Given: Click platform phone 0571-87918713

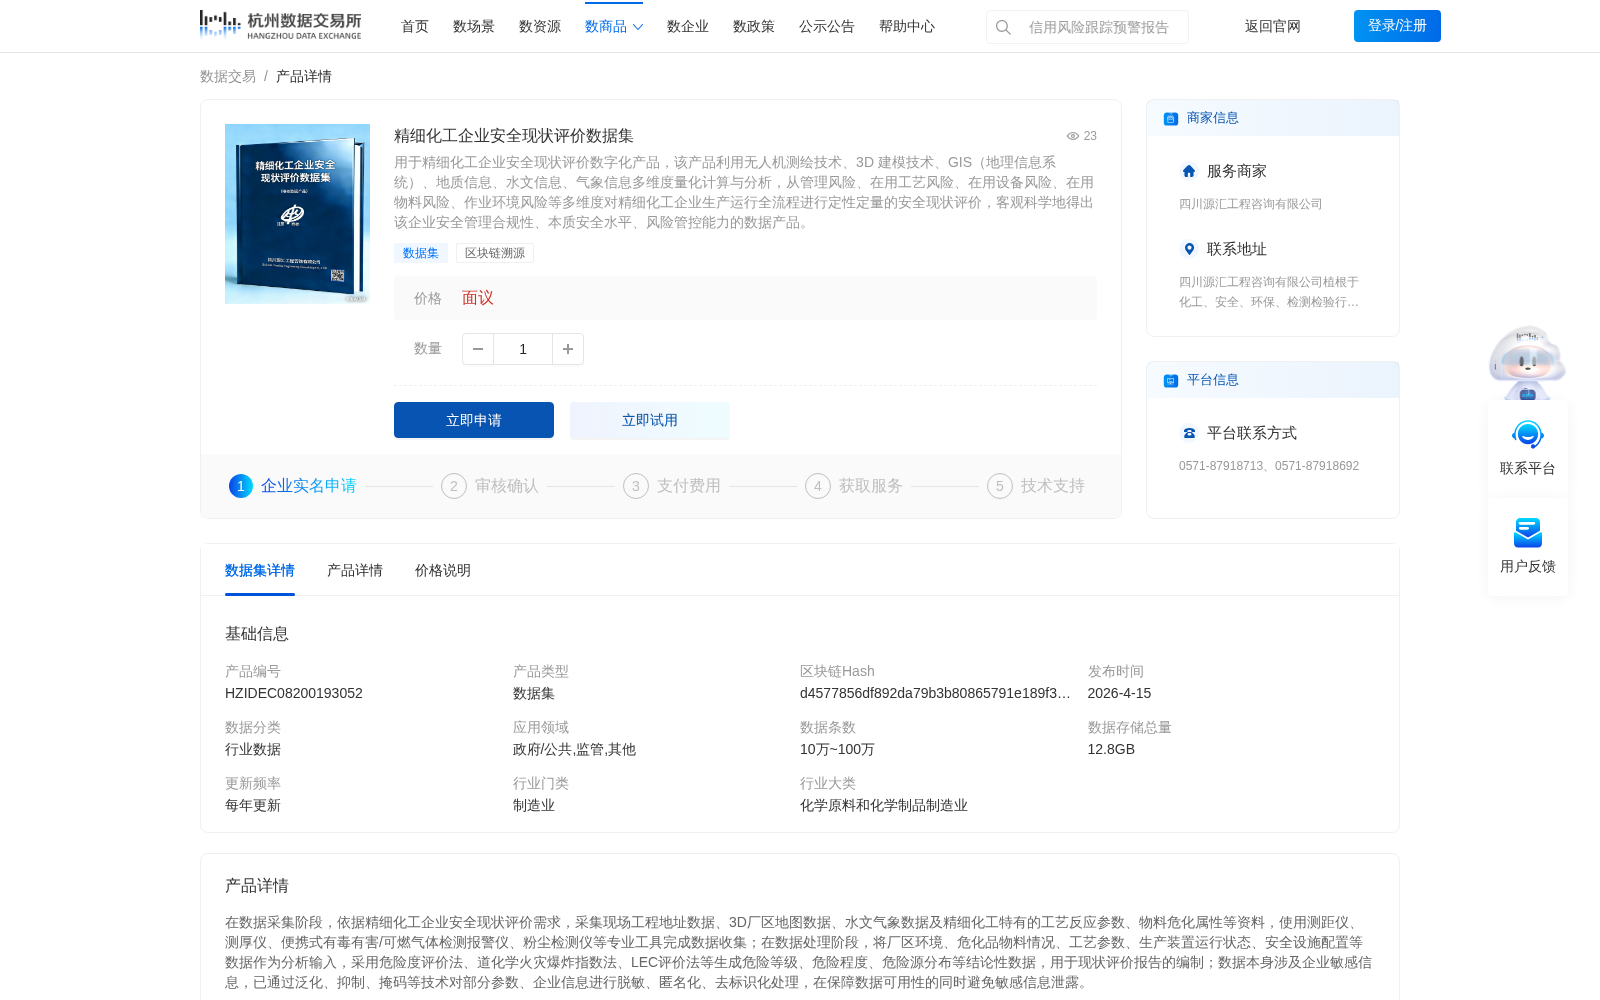Looking at the screenshot, I should 1220,466.
